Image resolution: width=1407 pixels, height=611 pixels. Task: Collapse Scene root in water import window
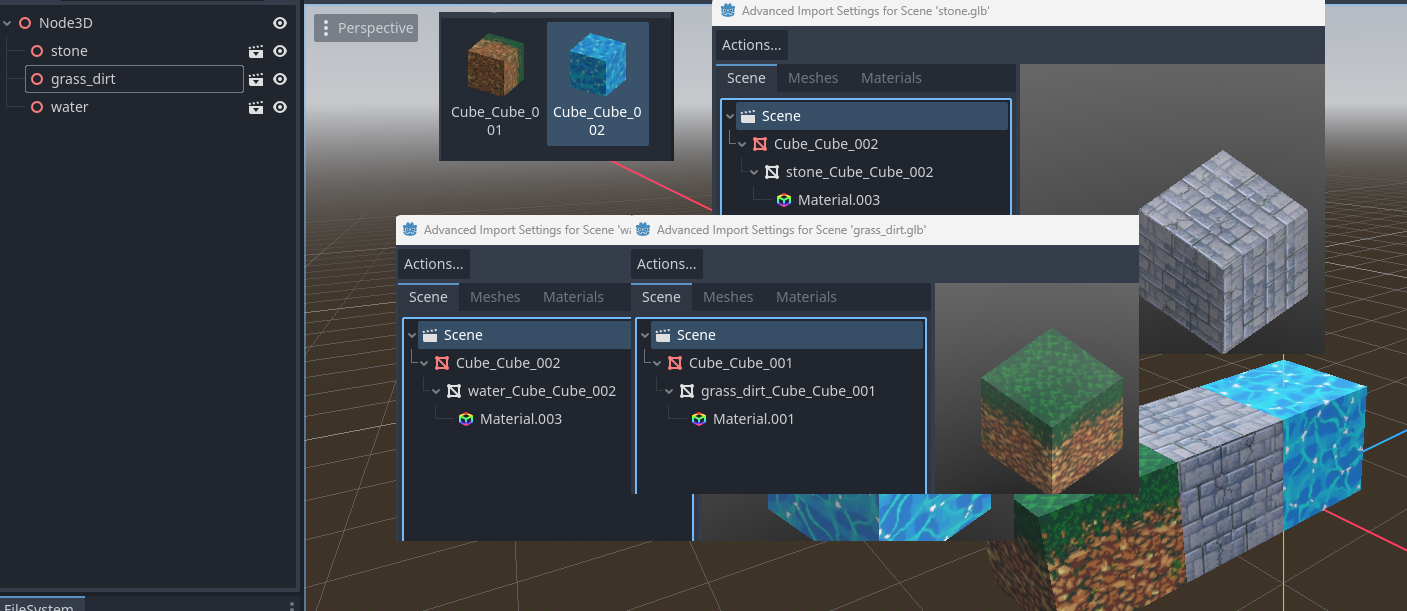(x=412, y=335)
